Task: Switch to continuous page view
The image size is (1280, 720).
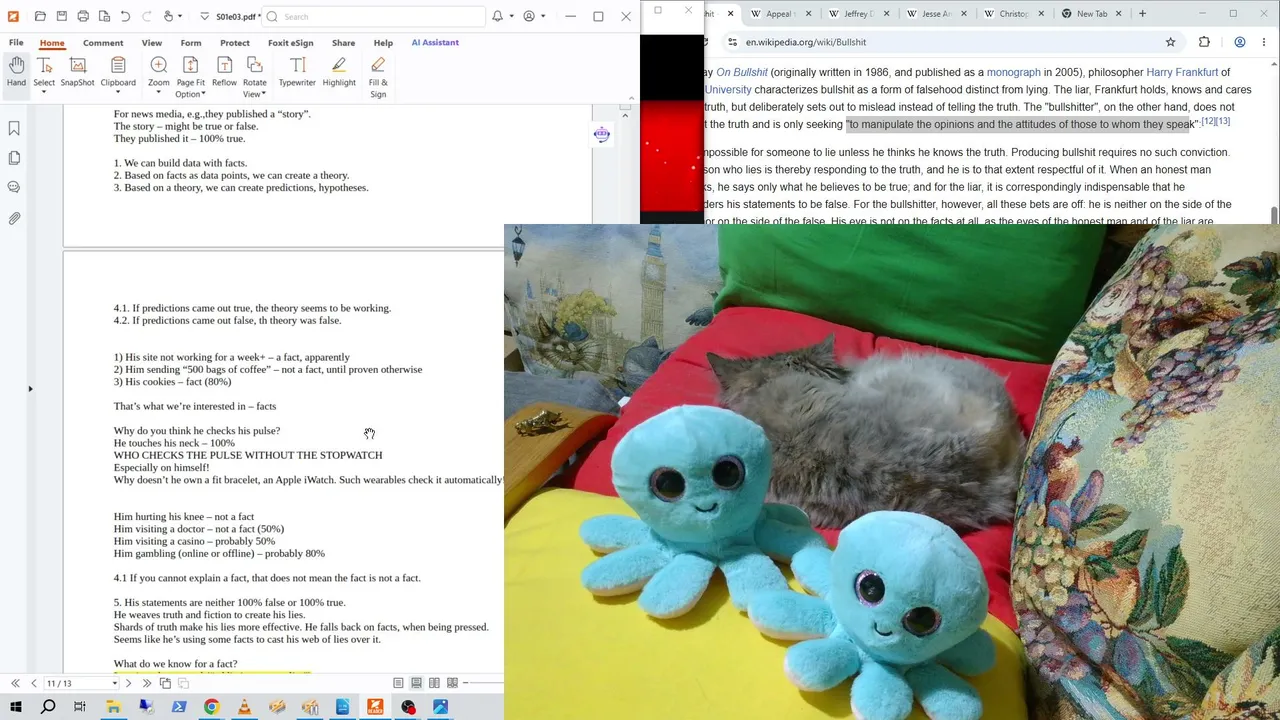Action: tap(417, 683)
